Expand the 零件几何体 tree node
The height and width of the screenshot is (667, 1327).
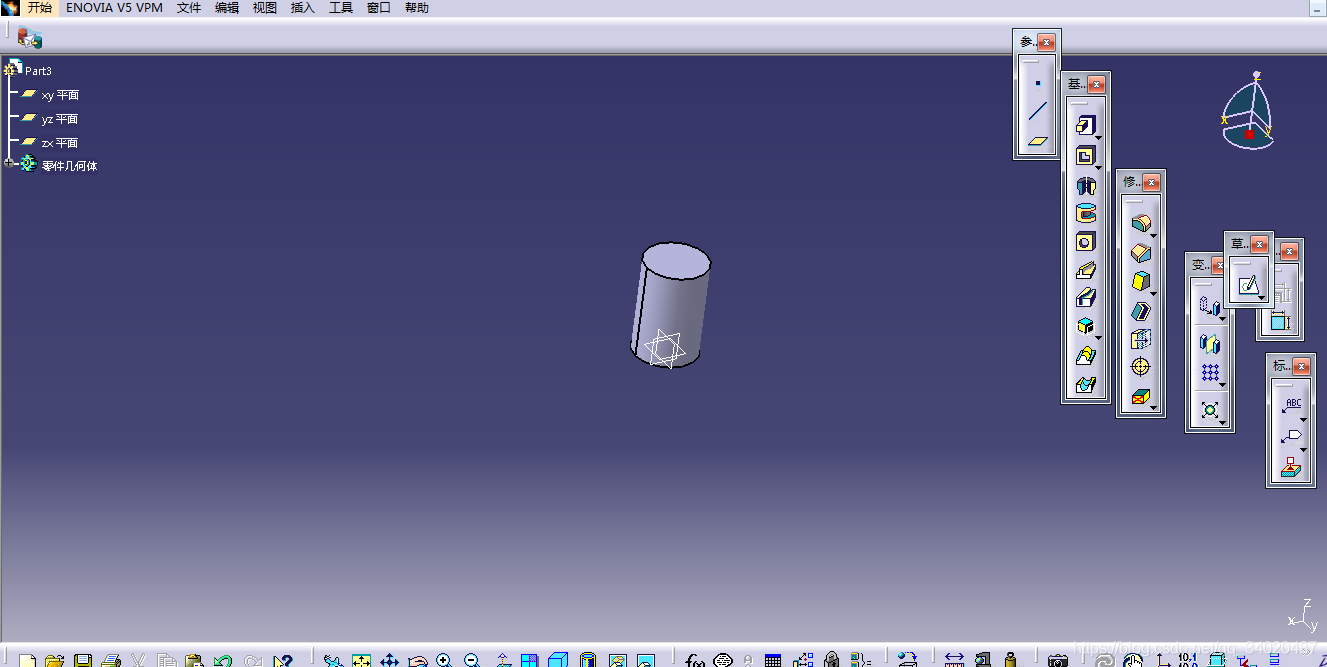10,163
